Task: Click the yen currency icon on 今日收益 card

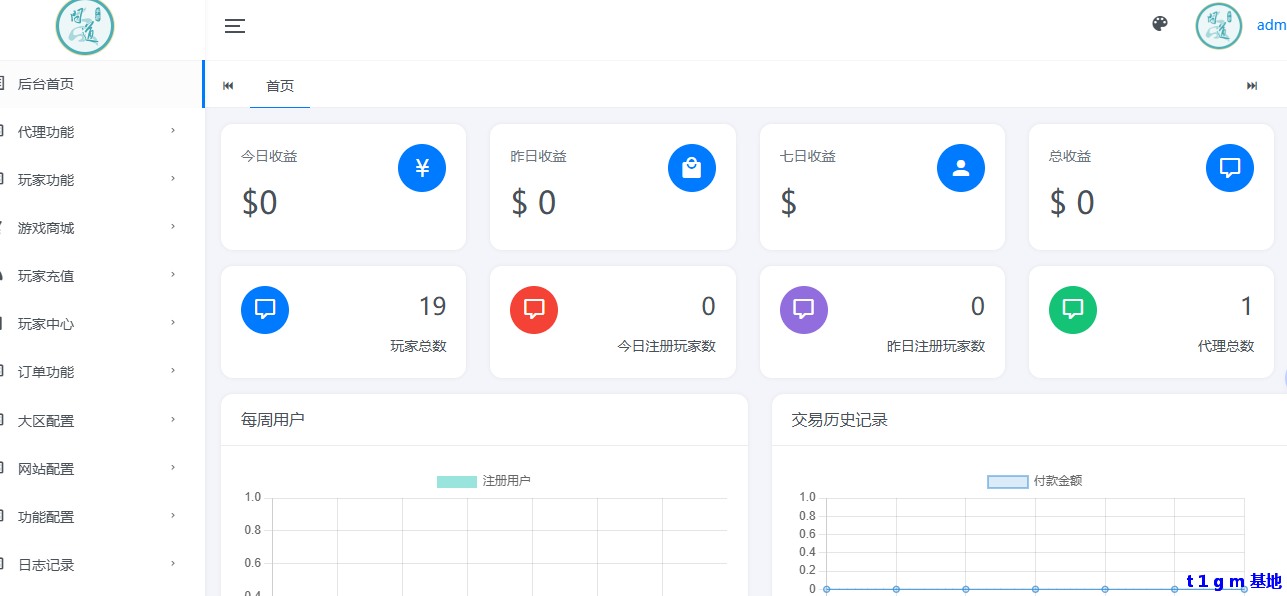Action: pos(421,168)
